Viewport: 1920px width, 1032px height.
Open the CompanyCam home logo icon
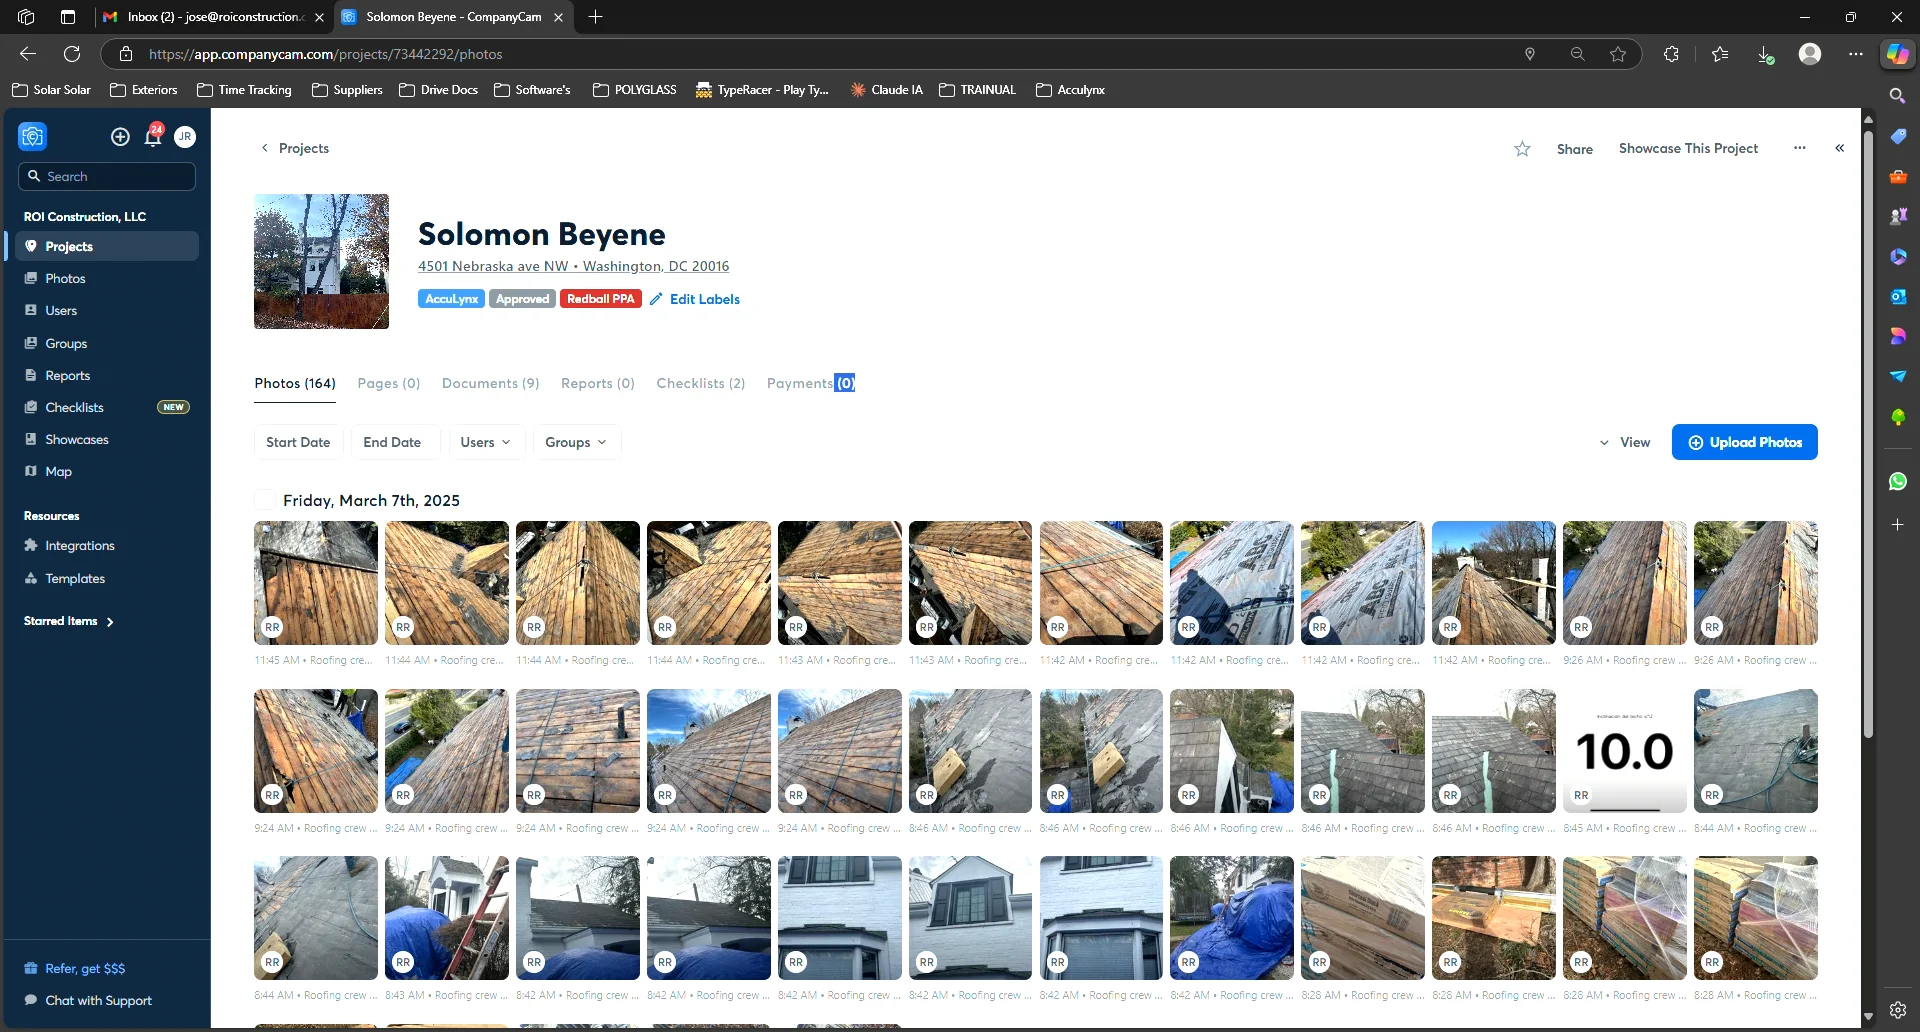coord(31,136)
